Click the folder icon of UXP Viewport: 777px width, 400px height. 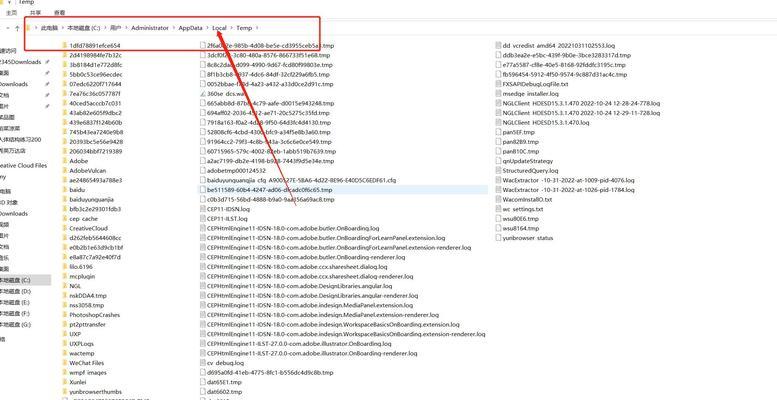pos(64,334)
